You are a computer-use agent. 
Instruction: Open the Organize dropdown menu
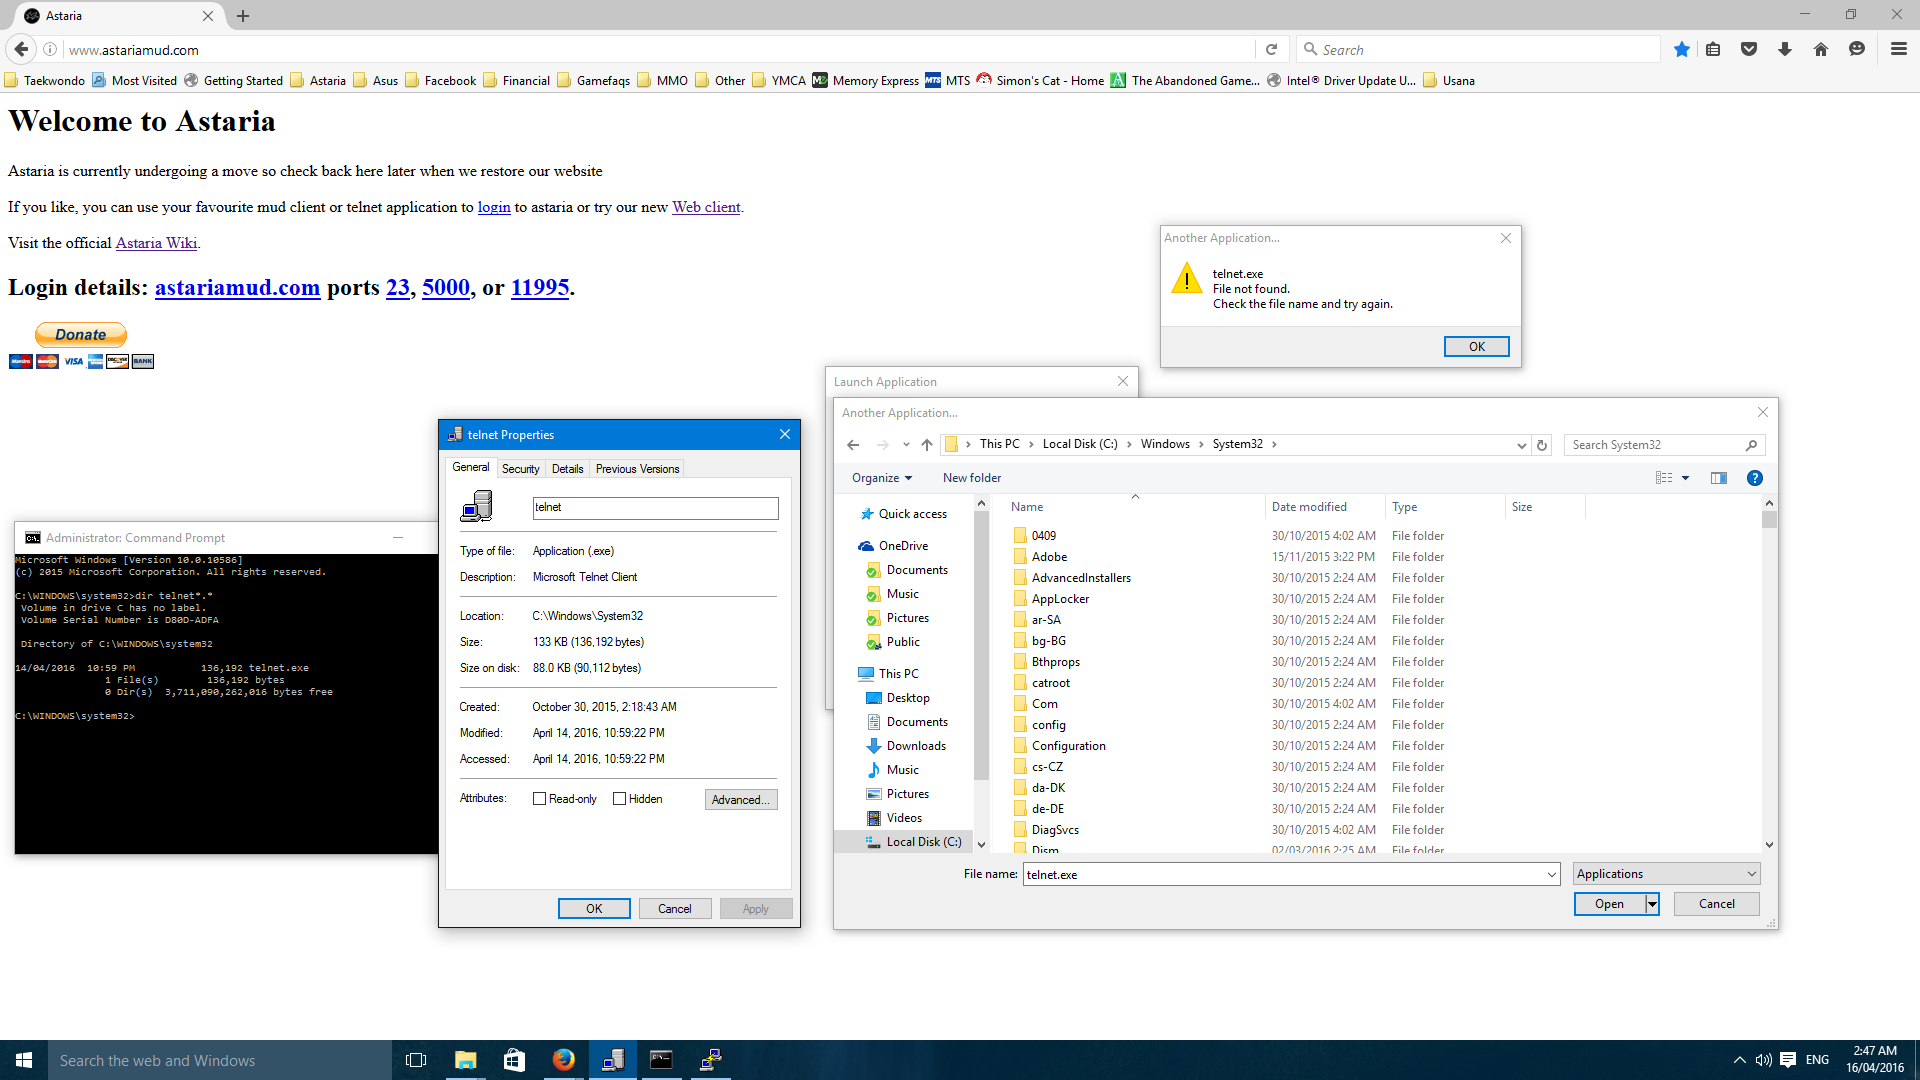[881, 478]
